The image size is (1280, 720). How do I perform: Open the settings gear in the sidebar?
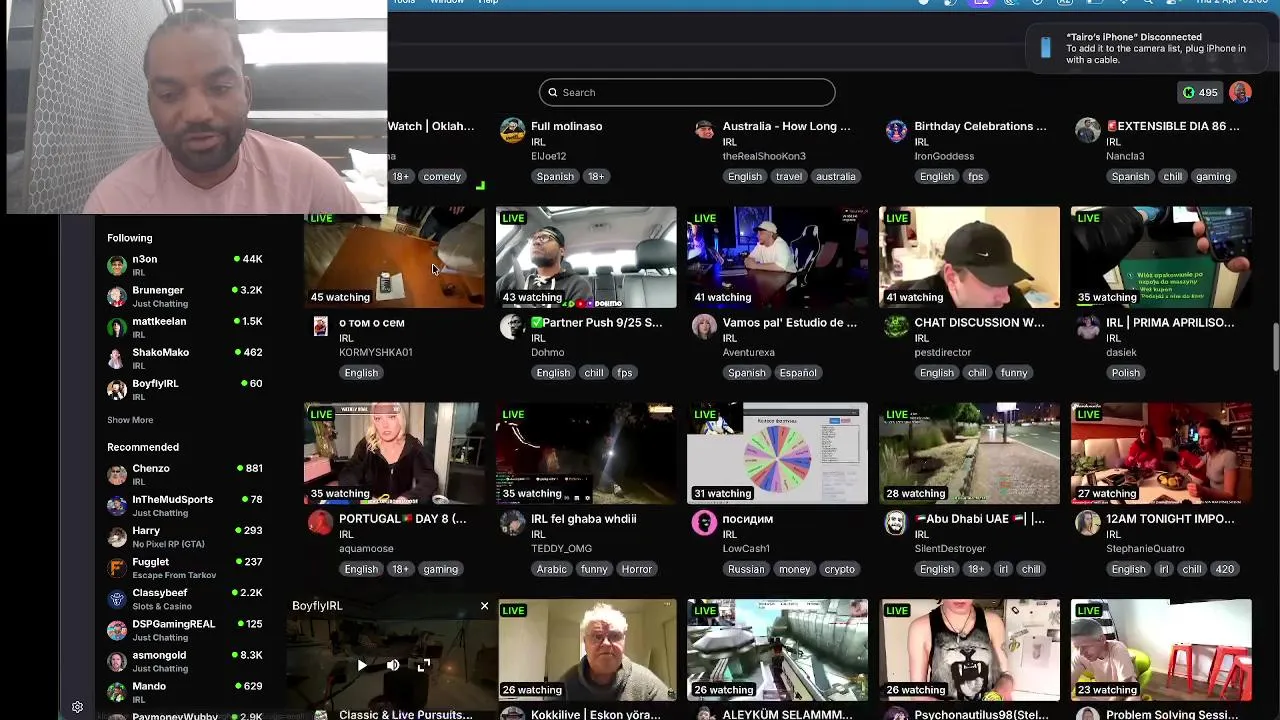point(77,707)
